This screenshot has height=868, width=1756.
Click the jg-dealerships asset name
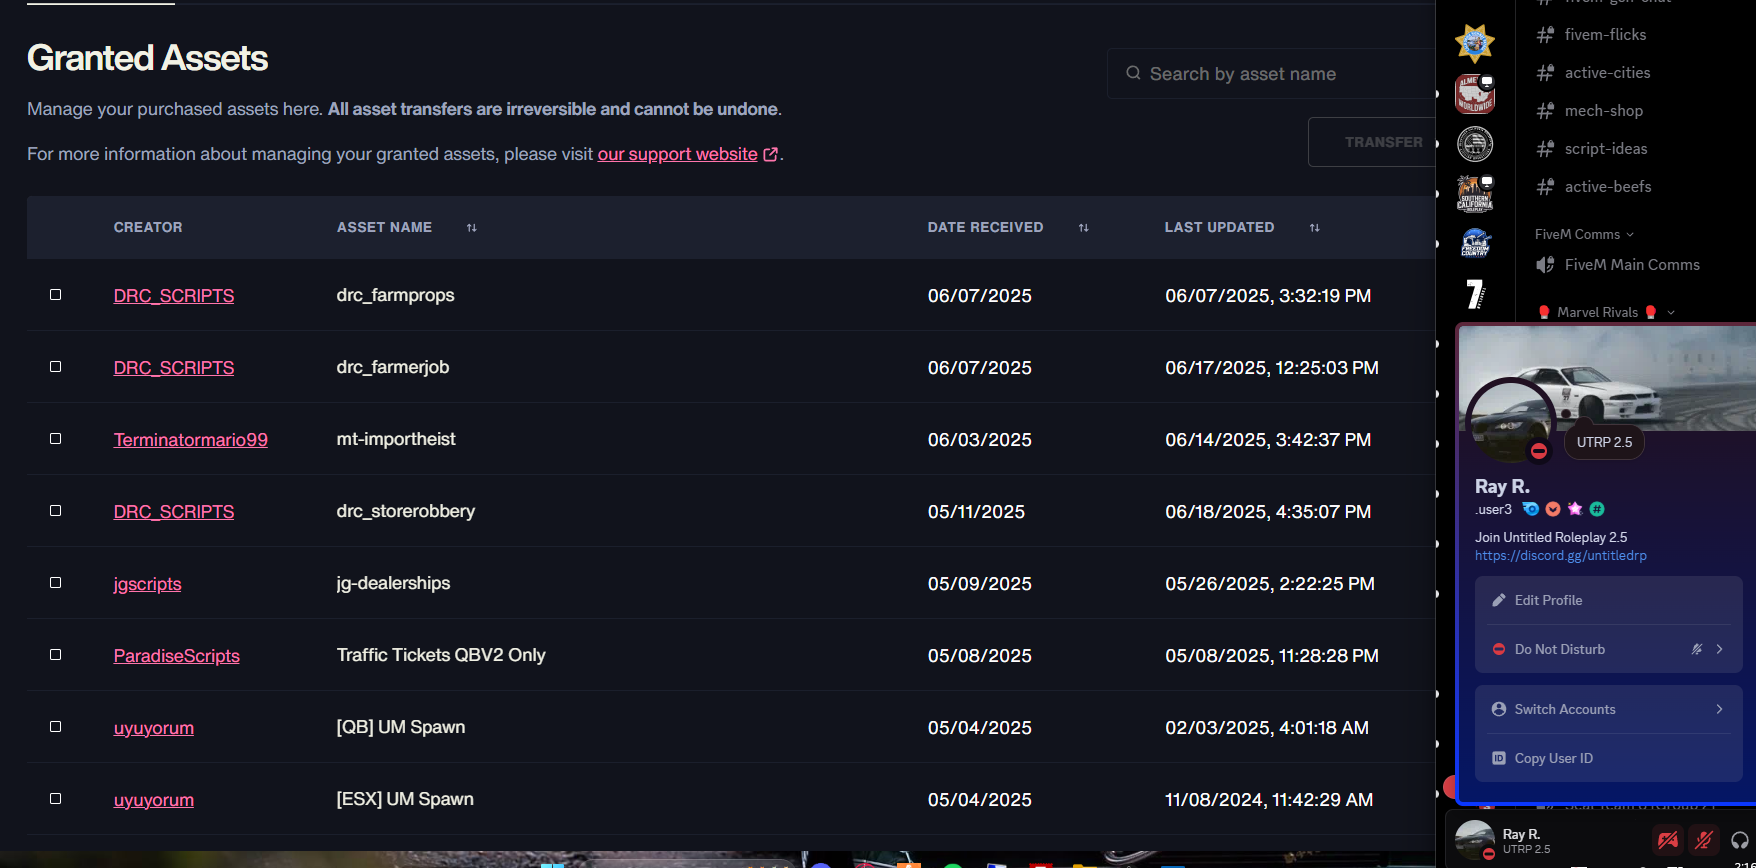[393, 583]
